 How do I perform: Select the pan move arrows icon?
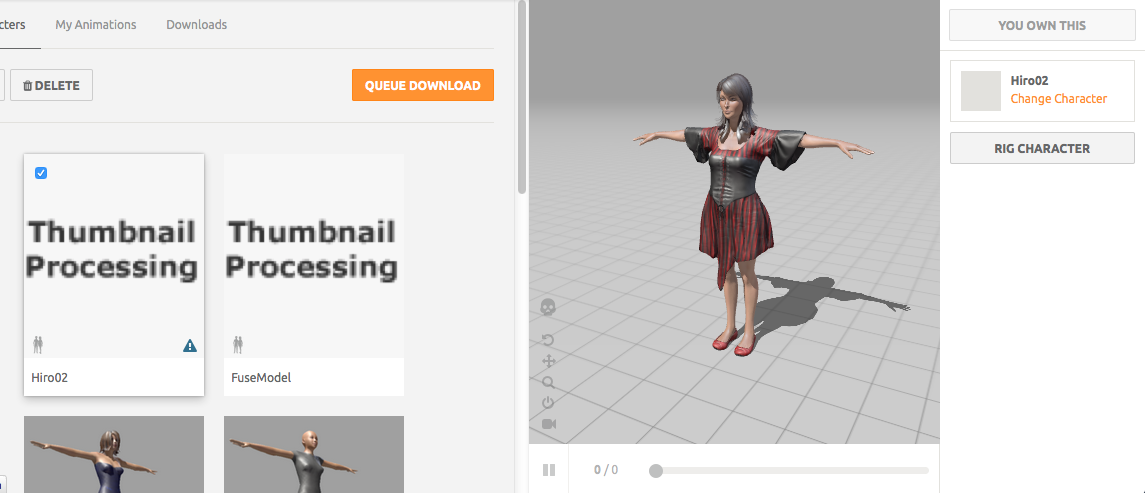tap(548, 361)
